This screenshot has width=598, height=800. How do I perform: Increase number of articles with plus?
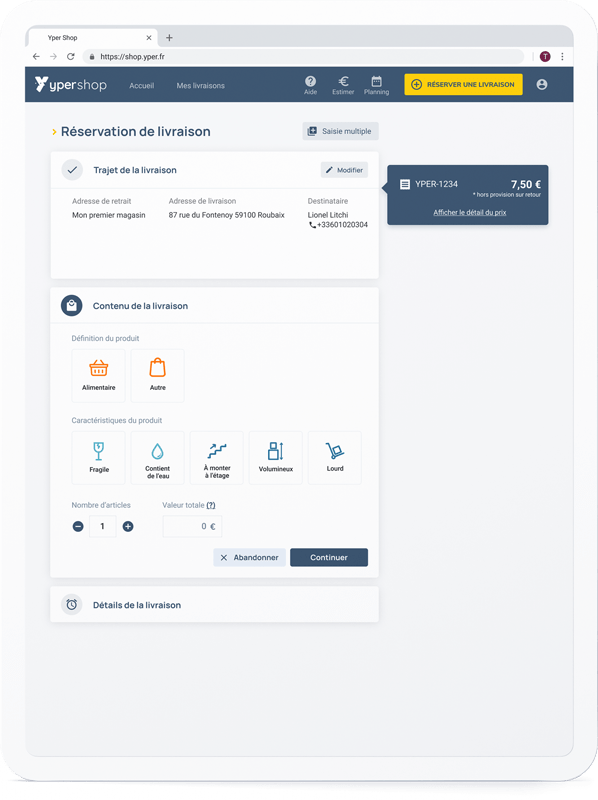coord(128,527)
